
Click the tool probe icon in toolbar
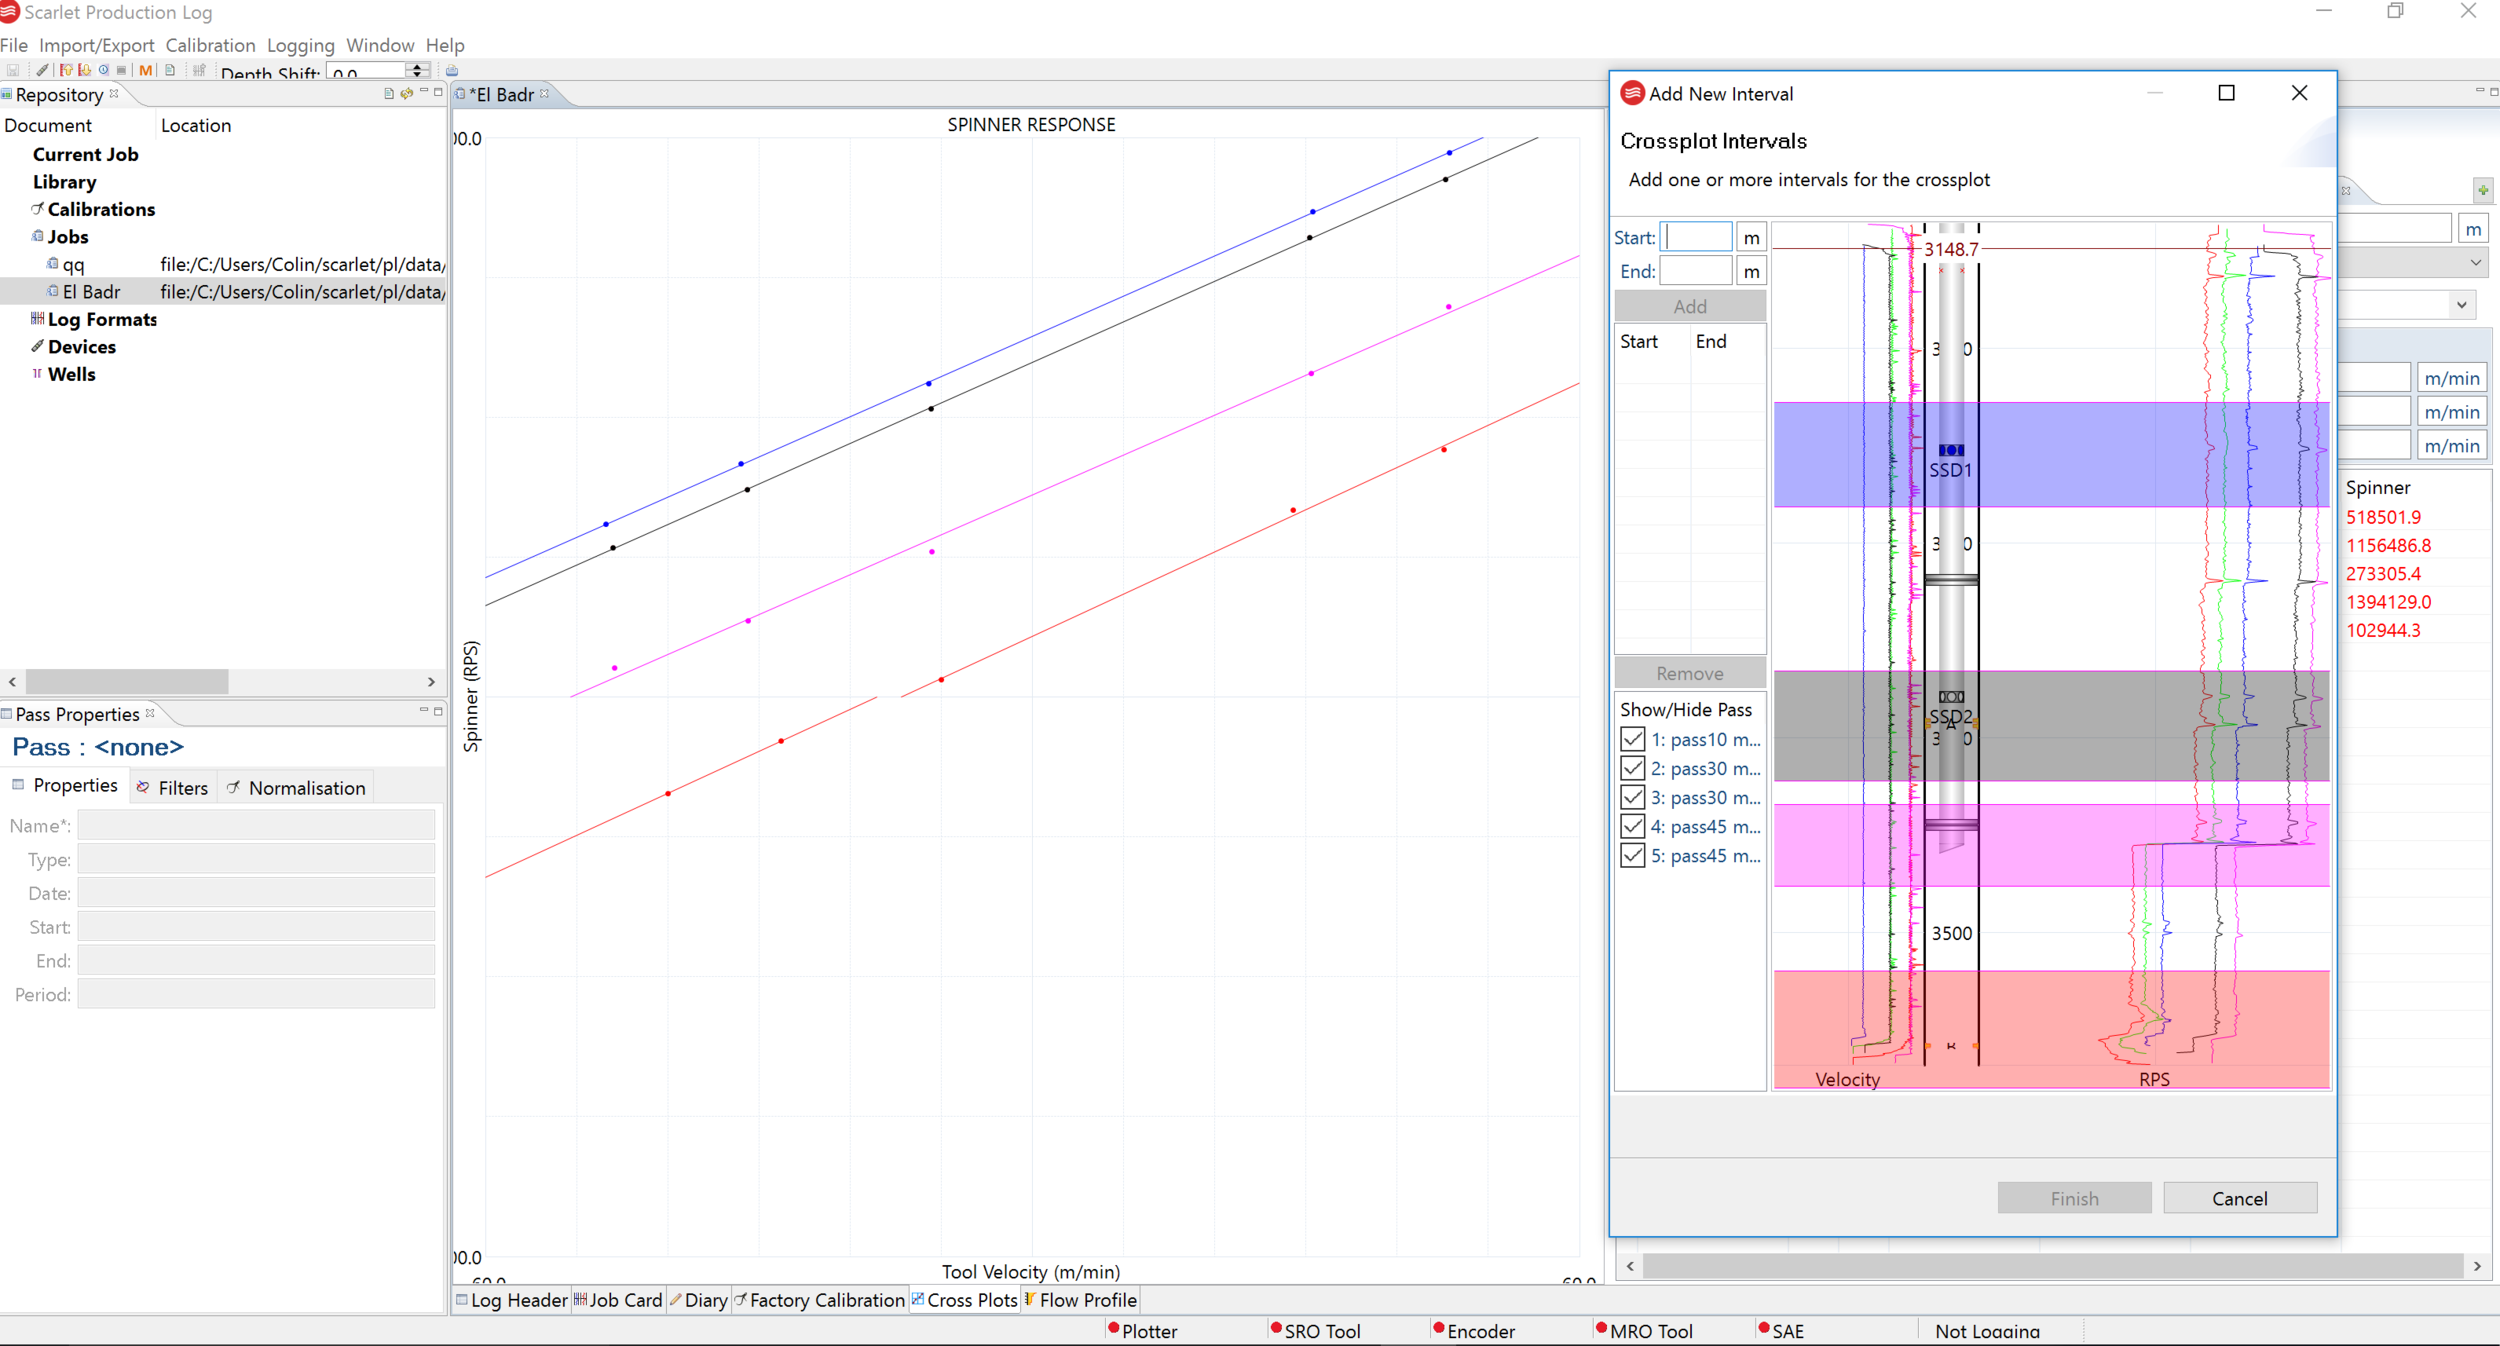42,70
